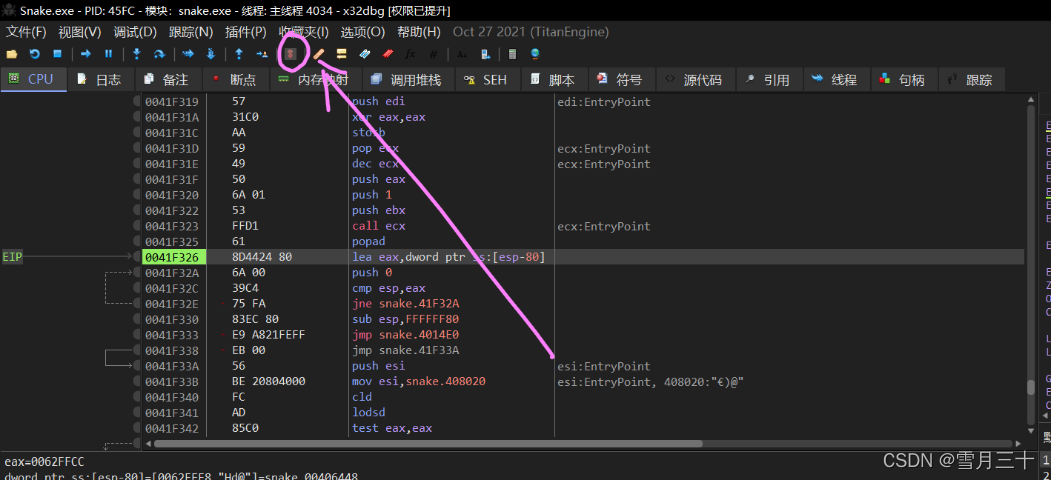Open the Bookmarks toolbar icon

click(x=387, y=54)
